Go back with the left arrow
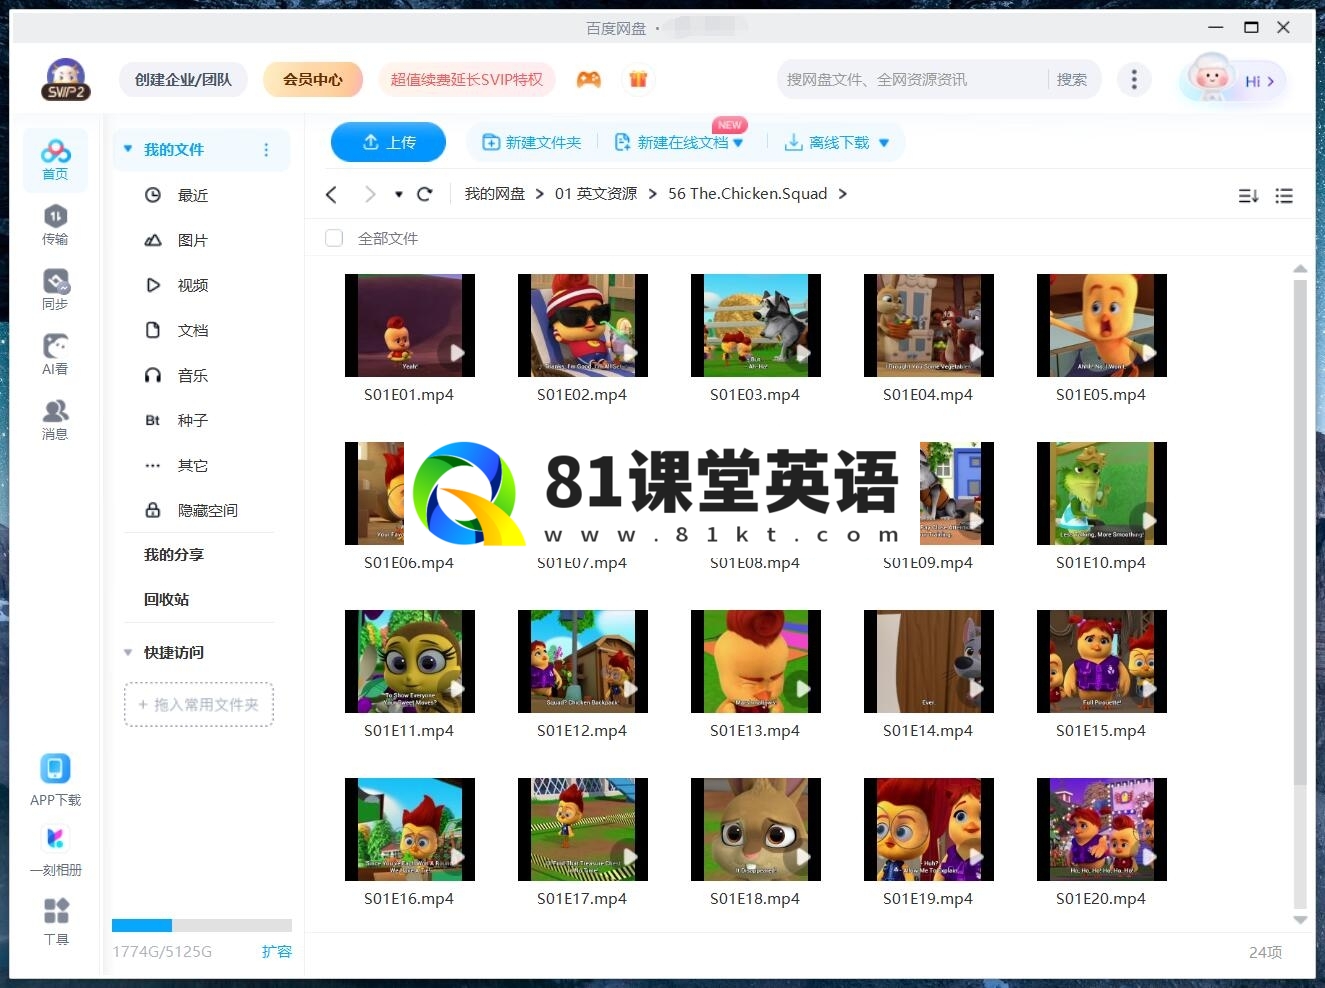This screenshot has width=1325, height=988. coord(332,194)
